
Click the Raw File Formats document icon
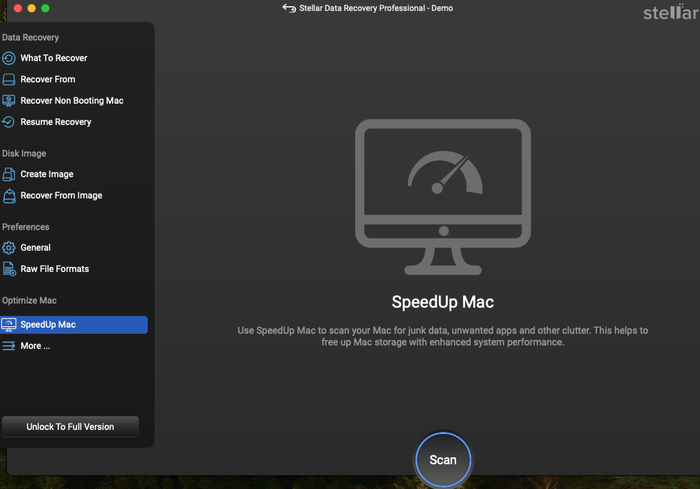pyautogui.click(x=9, y=269)
